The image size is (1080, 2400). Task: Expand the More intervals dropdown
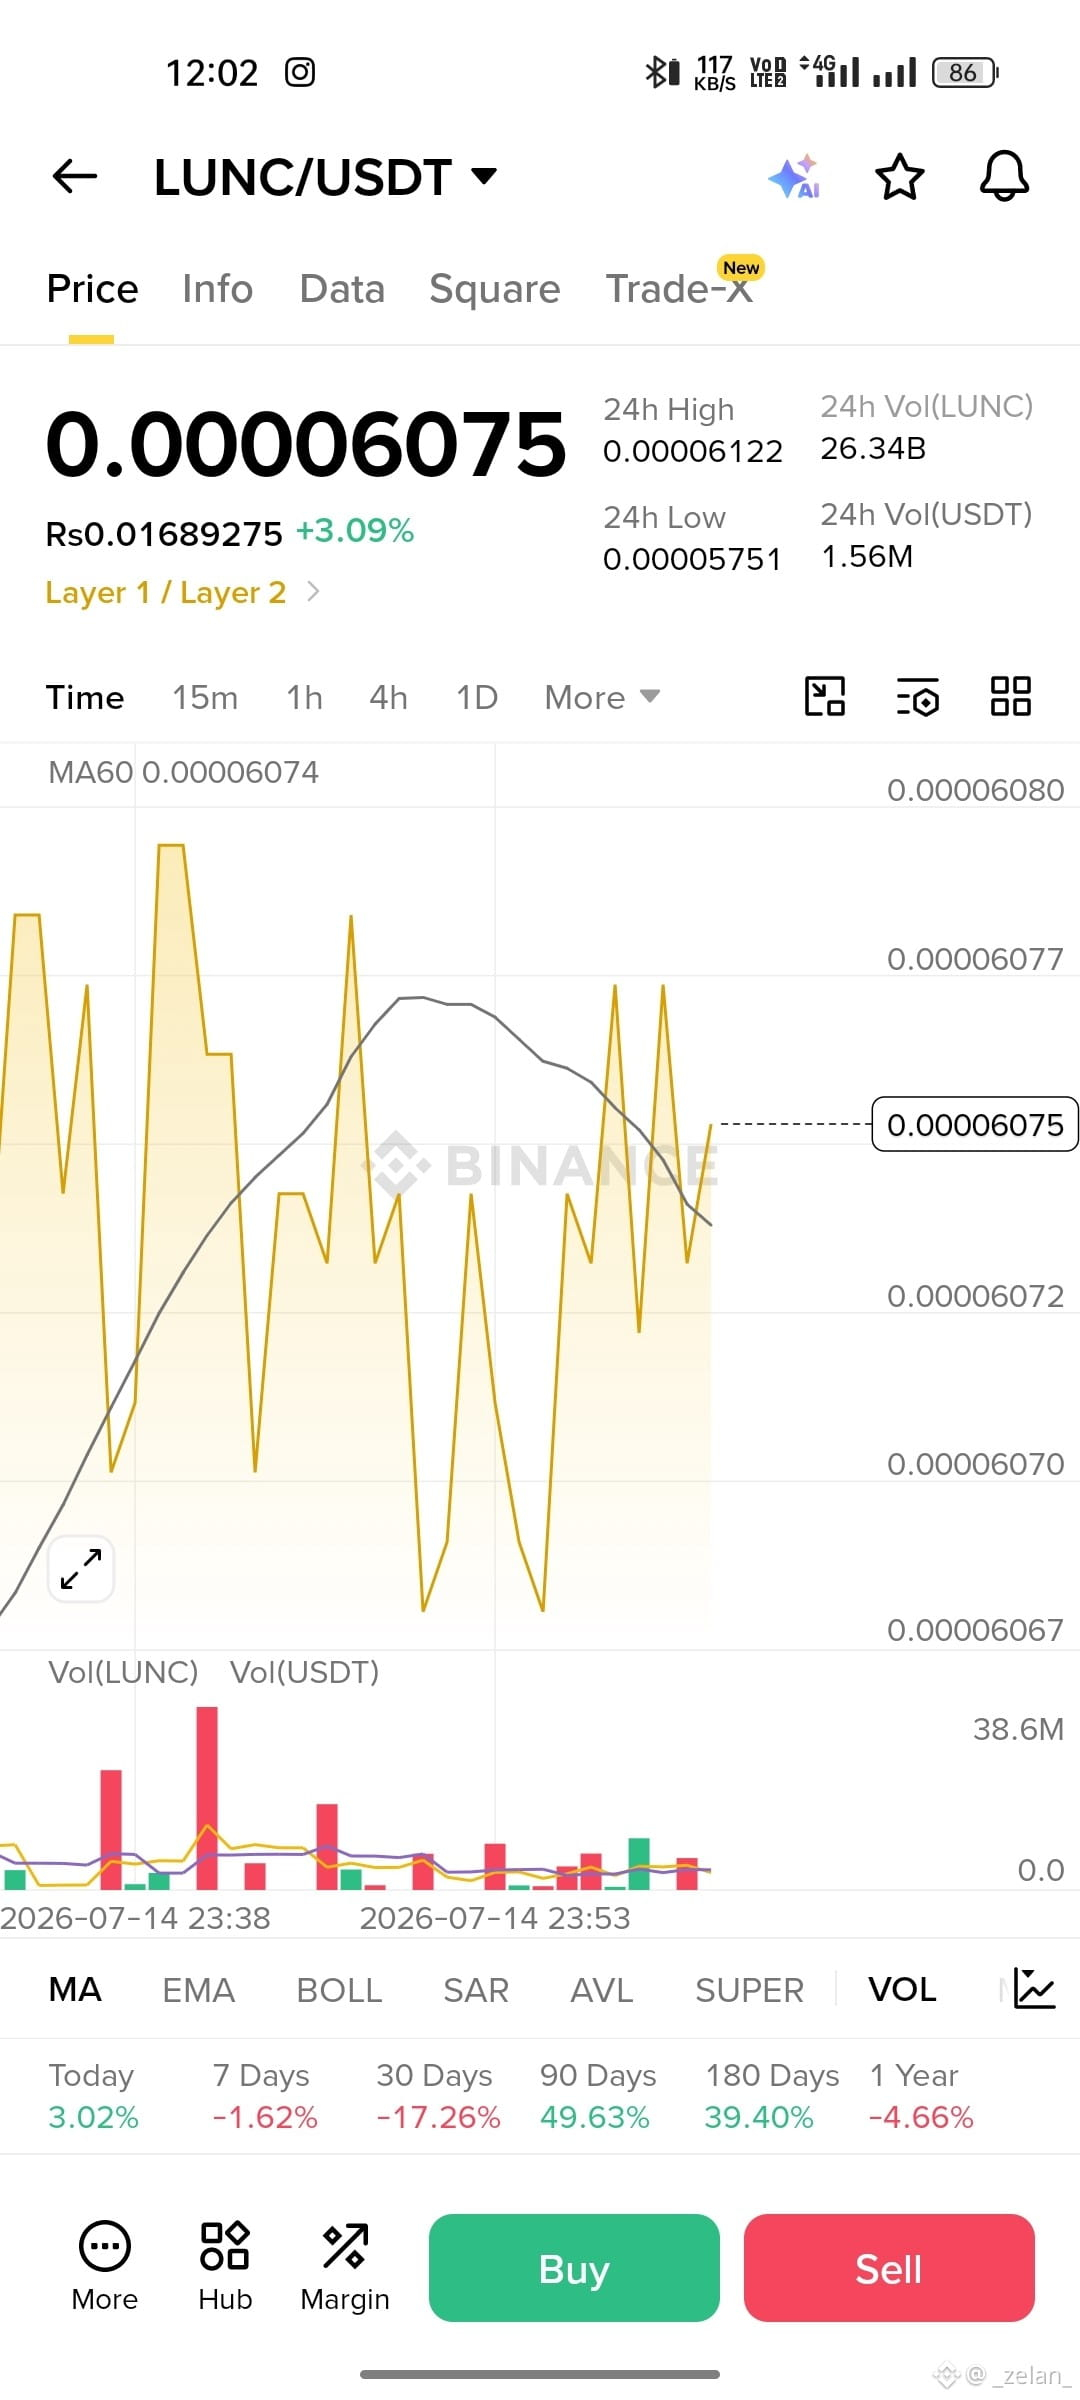point(602,697)
